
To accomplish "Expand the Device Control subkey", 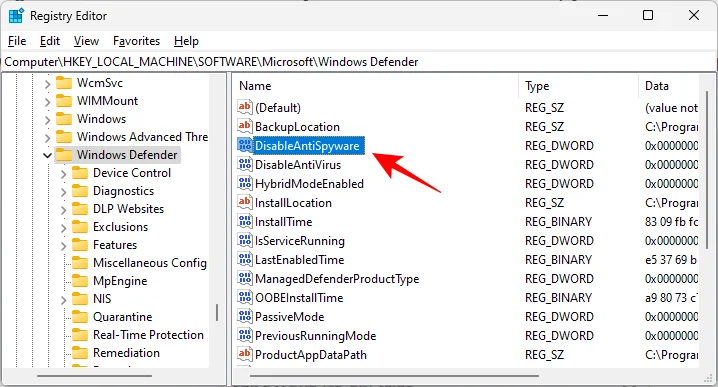I will coord(63,174).
